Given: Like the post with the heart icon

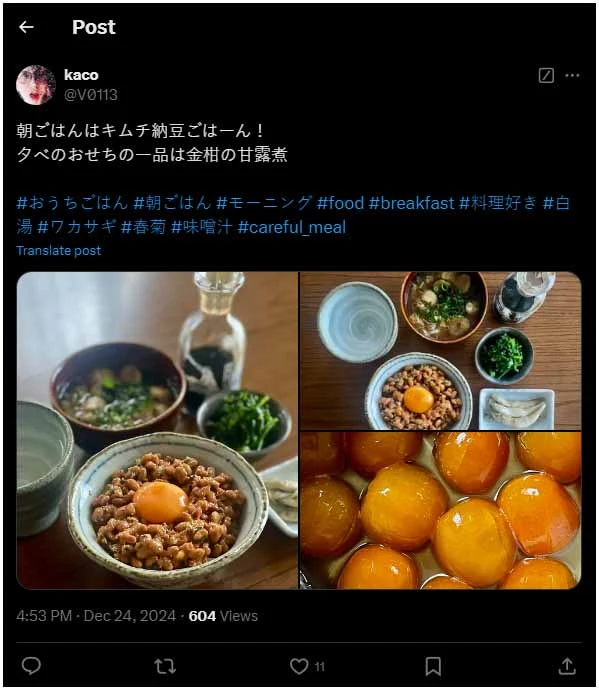Looking at the screenshot, I should (299, 666).
